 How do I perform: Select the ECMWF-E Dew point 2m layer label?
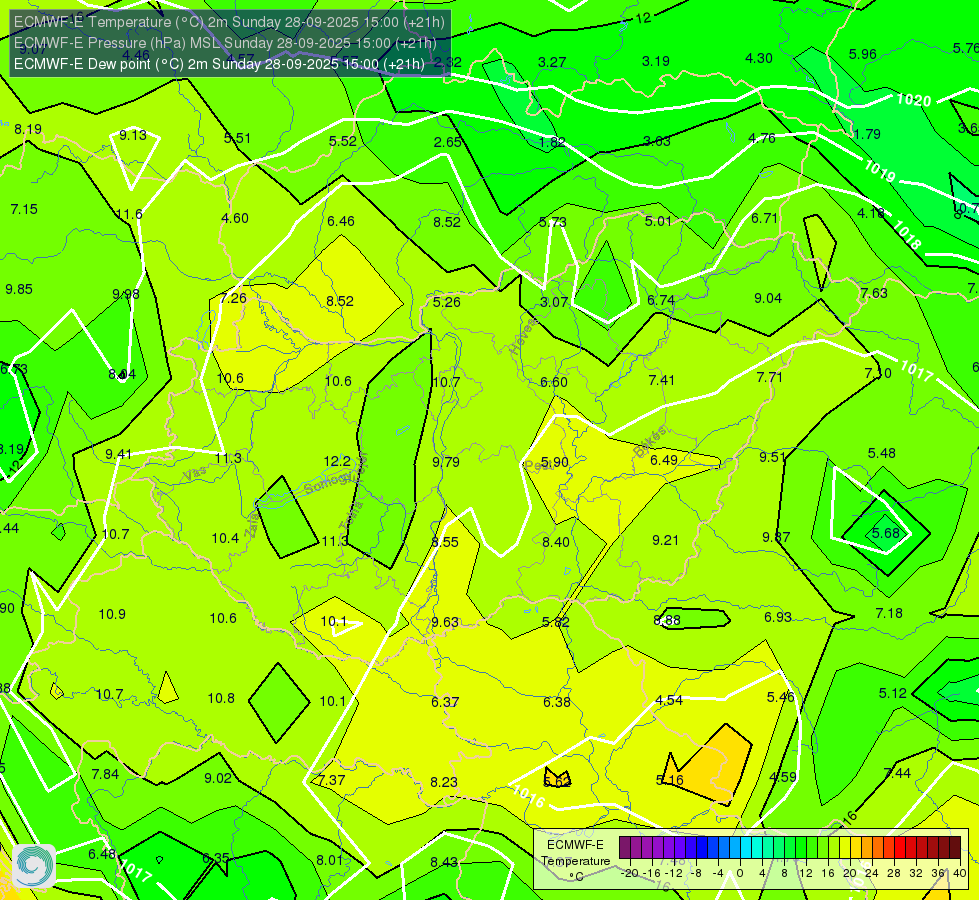click(219, 64)
